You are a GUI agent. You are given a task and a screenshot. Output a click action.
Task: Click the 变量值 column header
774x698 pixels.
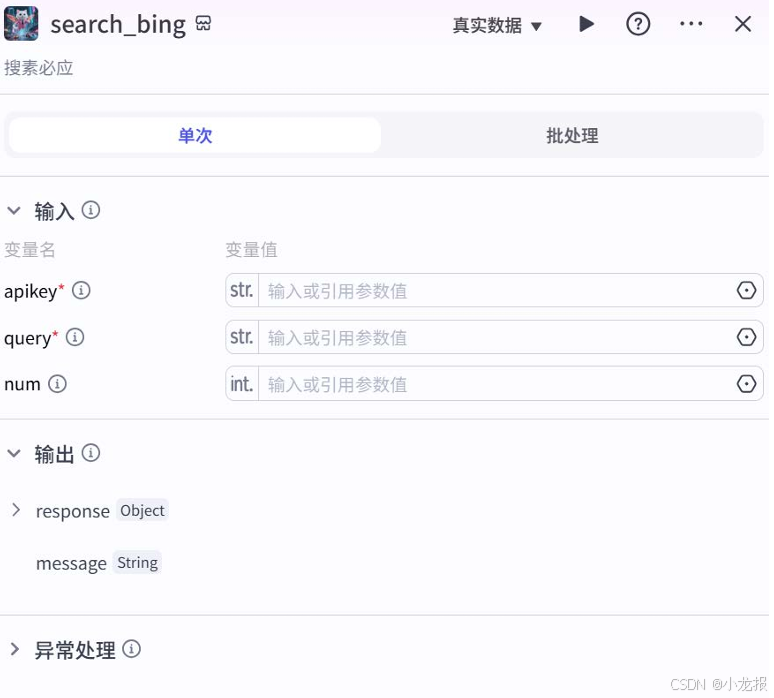[x=251, y=250]
